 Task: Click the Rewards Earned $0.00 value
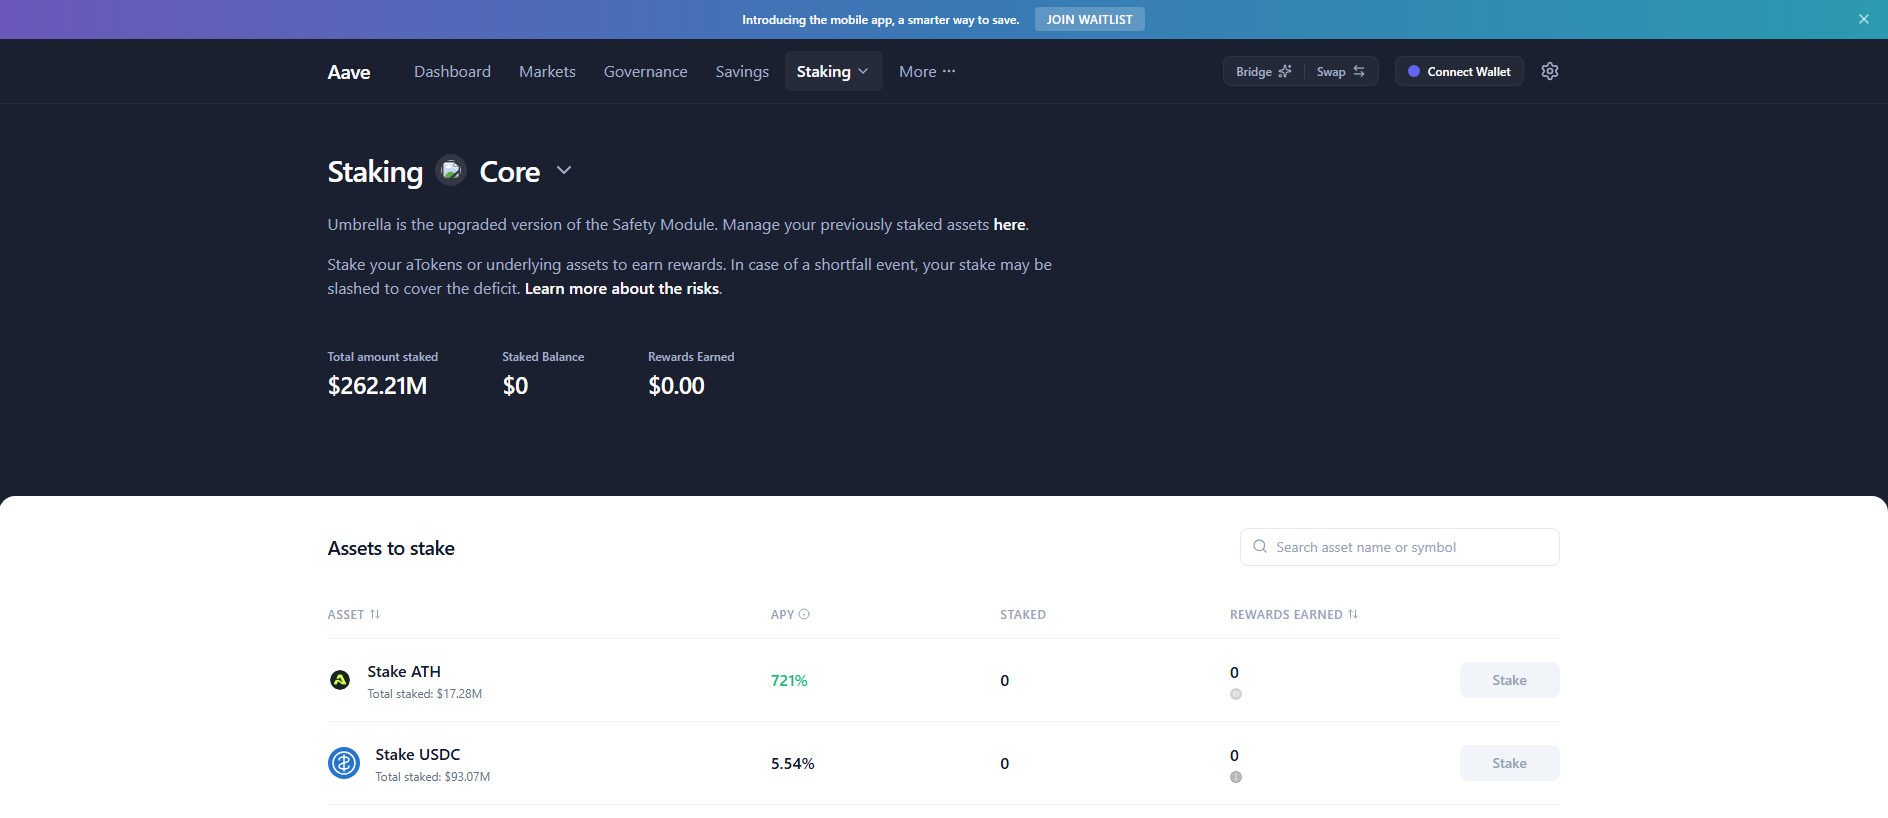(x=676, y=386)
